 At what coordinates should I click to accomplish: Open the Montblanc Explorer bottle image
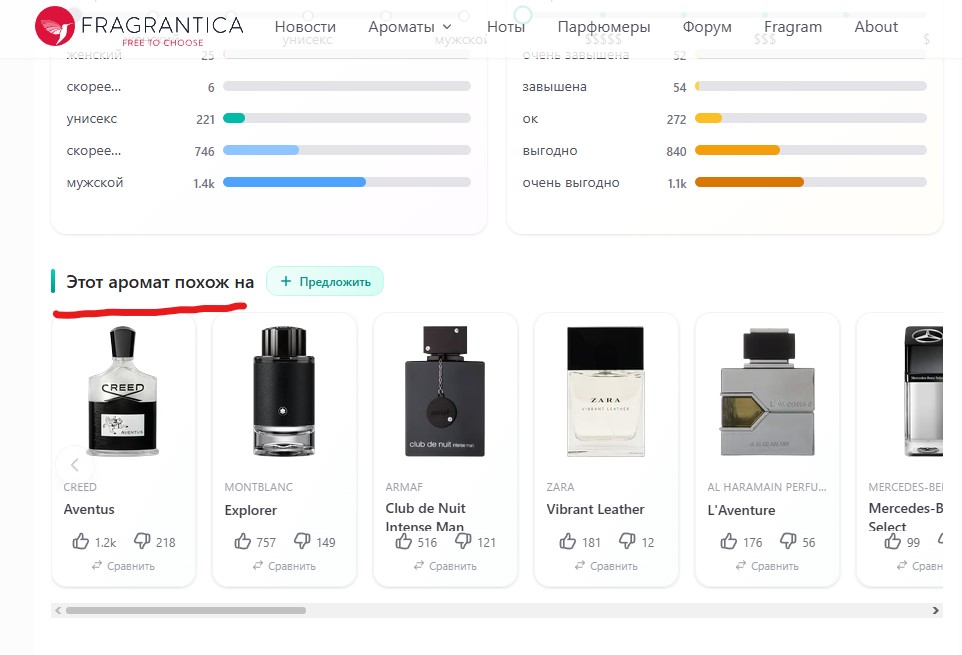[x=284, y=391]
